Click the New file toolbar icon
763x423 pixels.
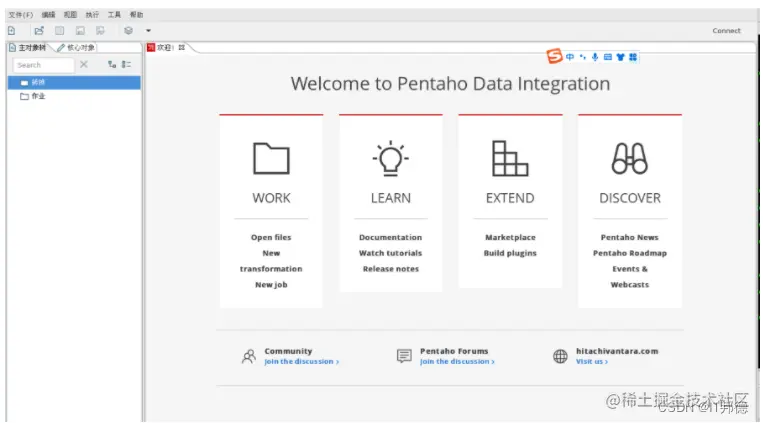(x=12, y=31)
